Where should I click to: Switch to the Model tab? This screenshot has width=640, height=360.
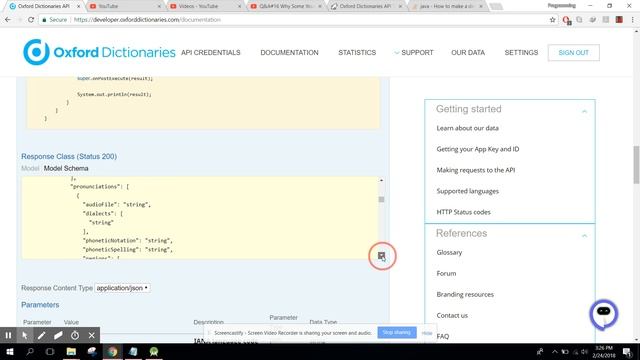[30, 168]
